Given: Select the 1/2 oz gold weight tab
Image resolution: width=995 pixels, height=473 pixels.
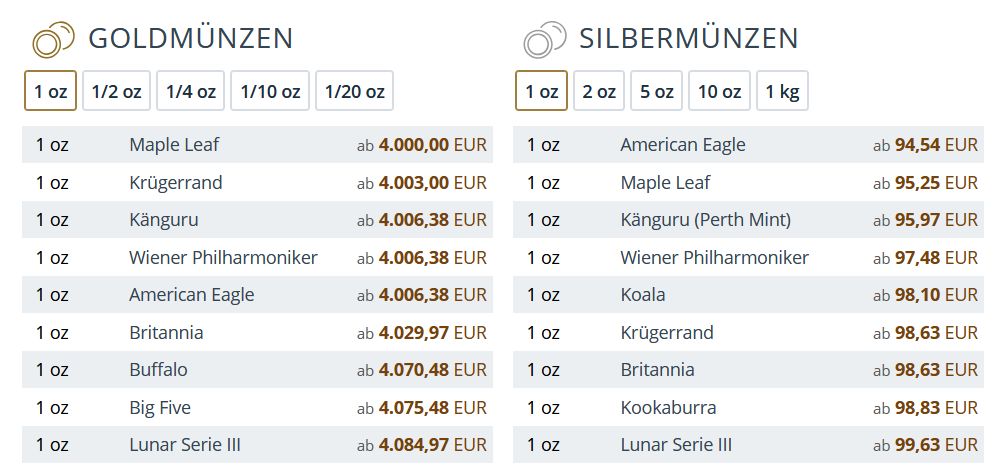Looking at the screenshot, I should point(116,91).
